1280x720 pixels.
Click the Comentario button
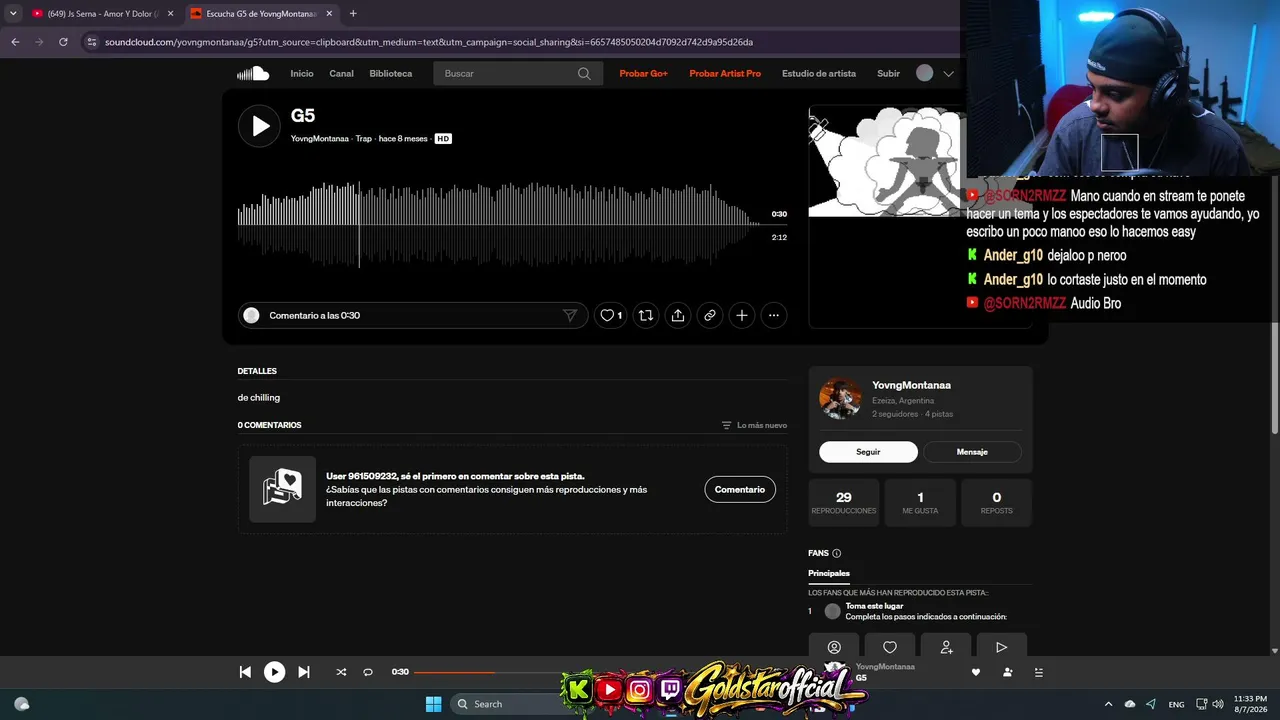pyautogui.click(x=740, y=489)
